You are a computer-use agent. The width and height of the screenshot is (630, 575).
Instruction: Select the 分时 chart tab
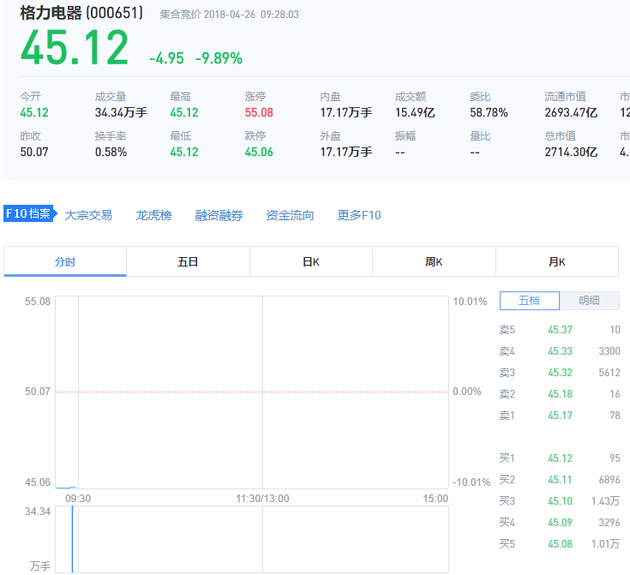tap(65, 262)
